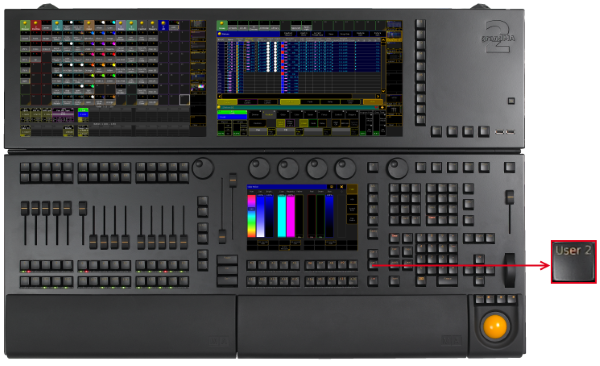
Task: Click the pin icon beside the small-screen close button
Action: pos(332,187)
